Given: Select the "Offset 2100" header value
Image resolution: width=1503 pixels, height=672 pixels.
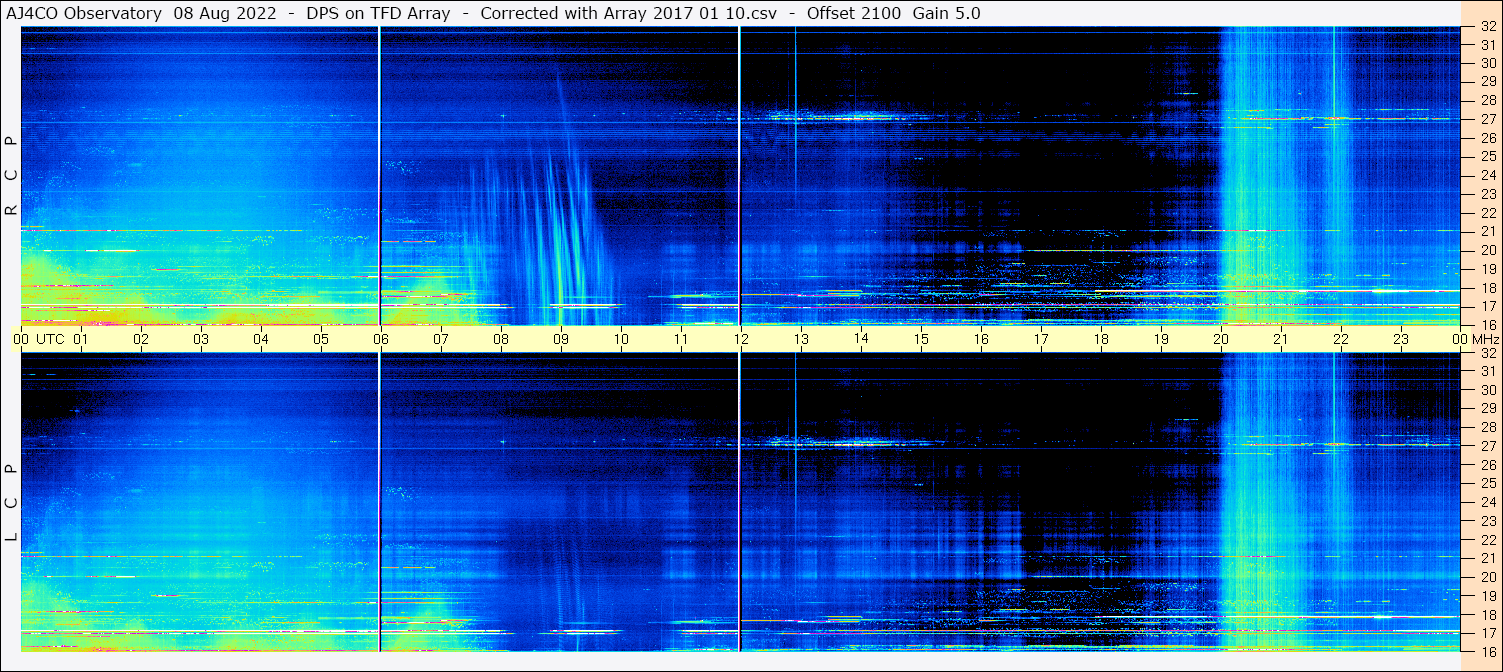Looking at the screenshot, I should point(852,13).
